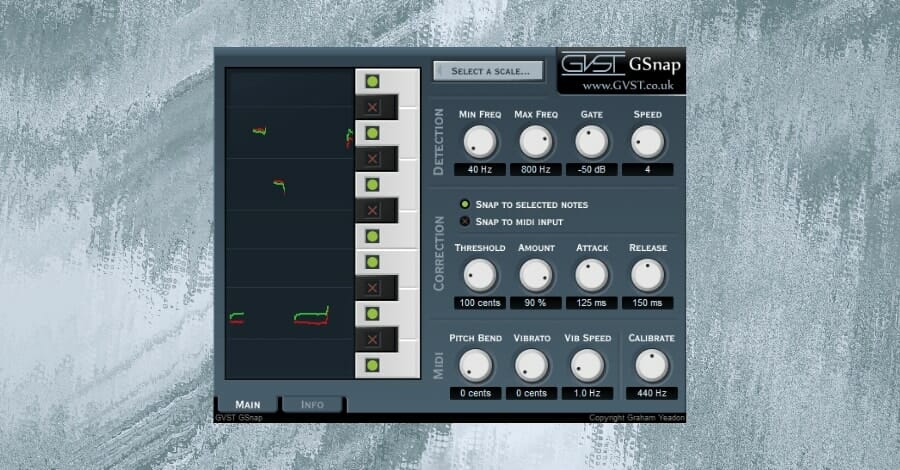The height and width of the screenshot is (470, 900).
Task: Toggle the X on third black key from top (F#)
Action: tap(372, 211)
